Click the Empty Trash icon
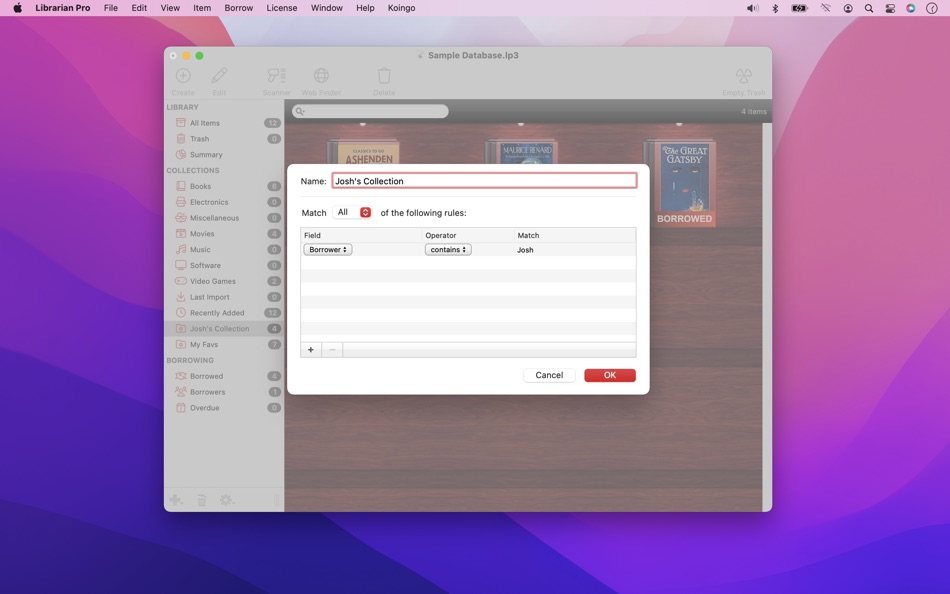 click(x=744, y=75)
